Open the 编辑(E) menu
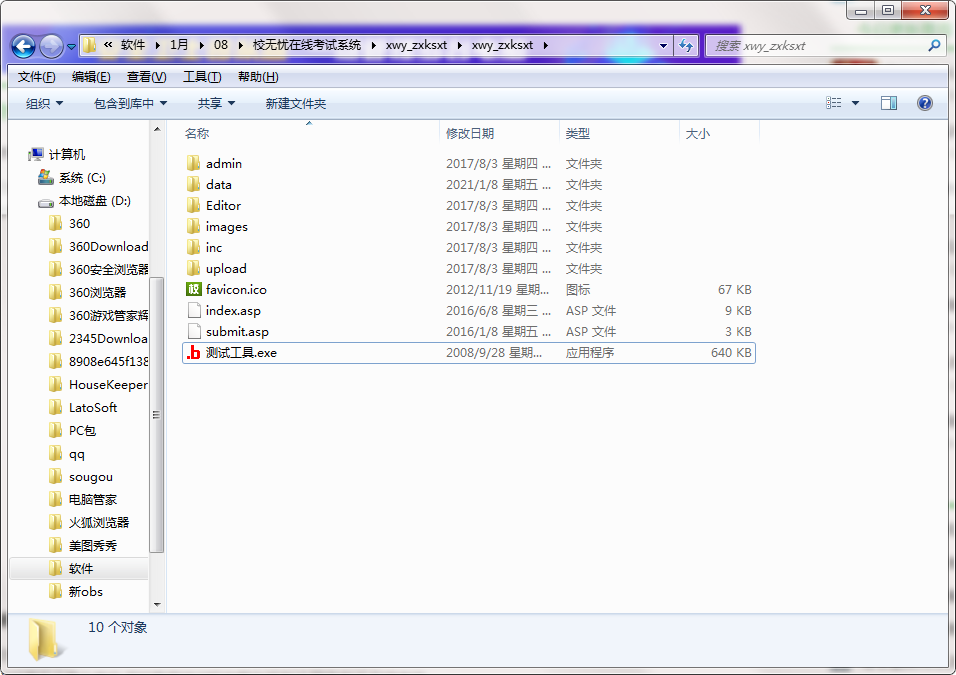Image resolution: width=956 pixels, height=675 pixels. pyautogui.click(x=91, y=77)
